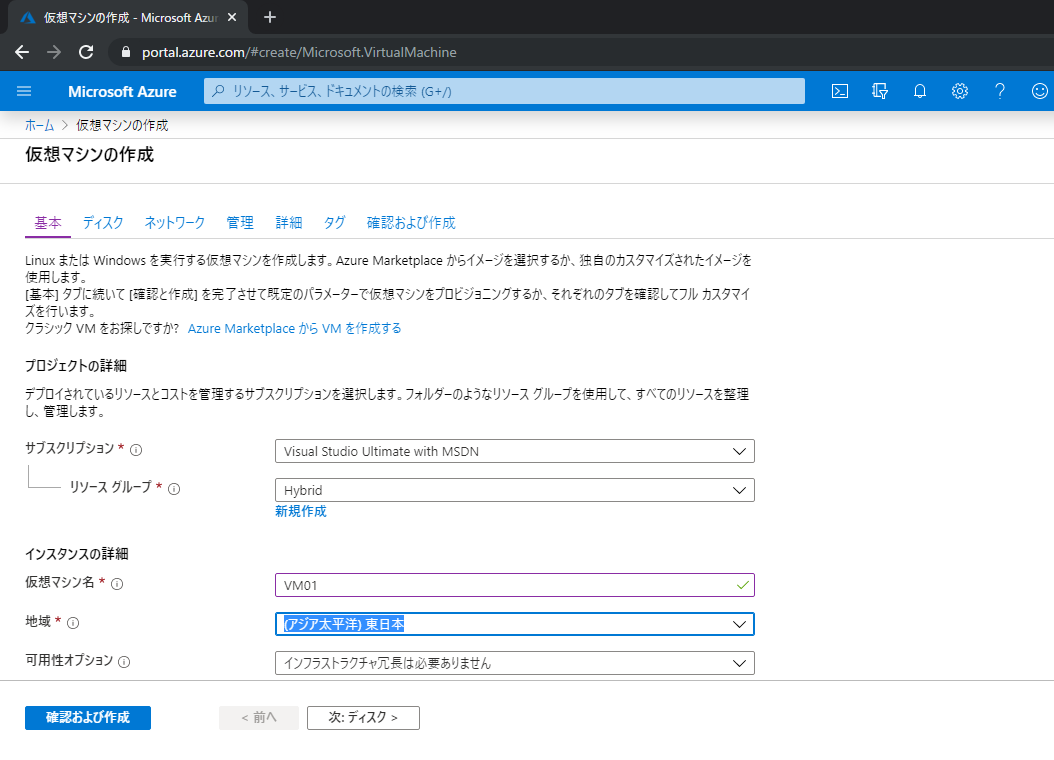Open Azure Marketplace から VM を作成する link
The image size is (1054, 760).
pyautogui.click(x=294, y=329)
